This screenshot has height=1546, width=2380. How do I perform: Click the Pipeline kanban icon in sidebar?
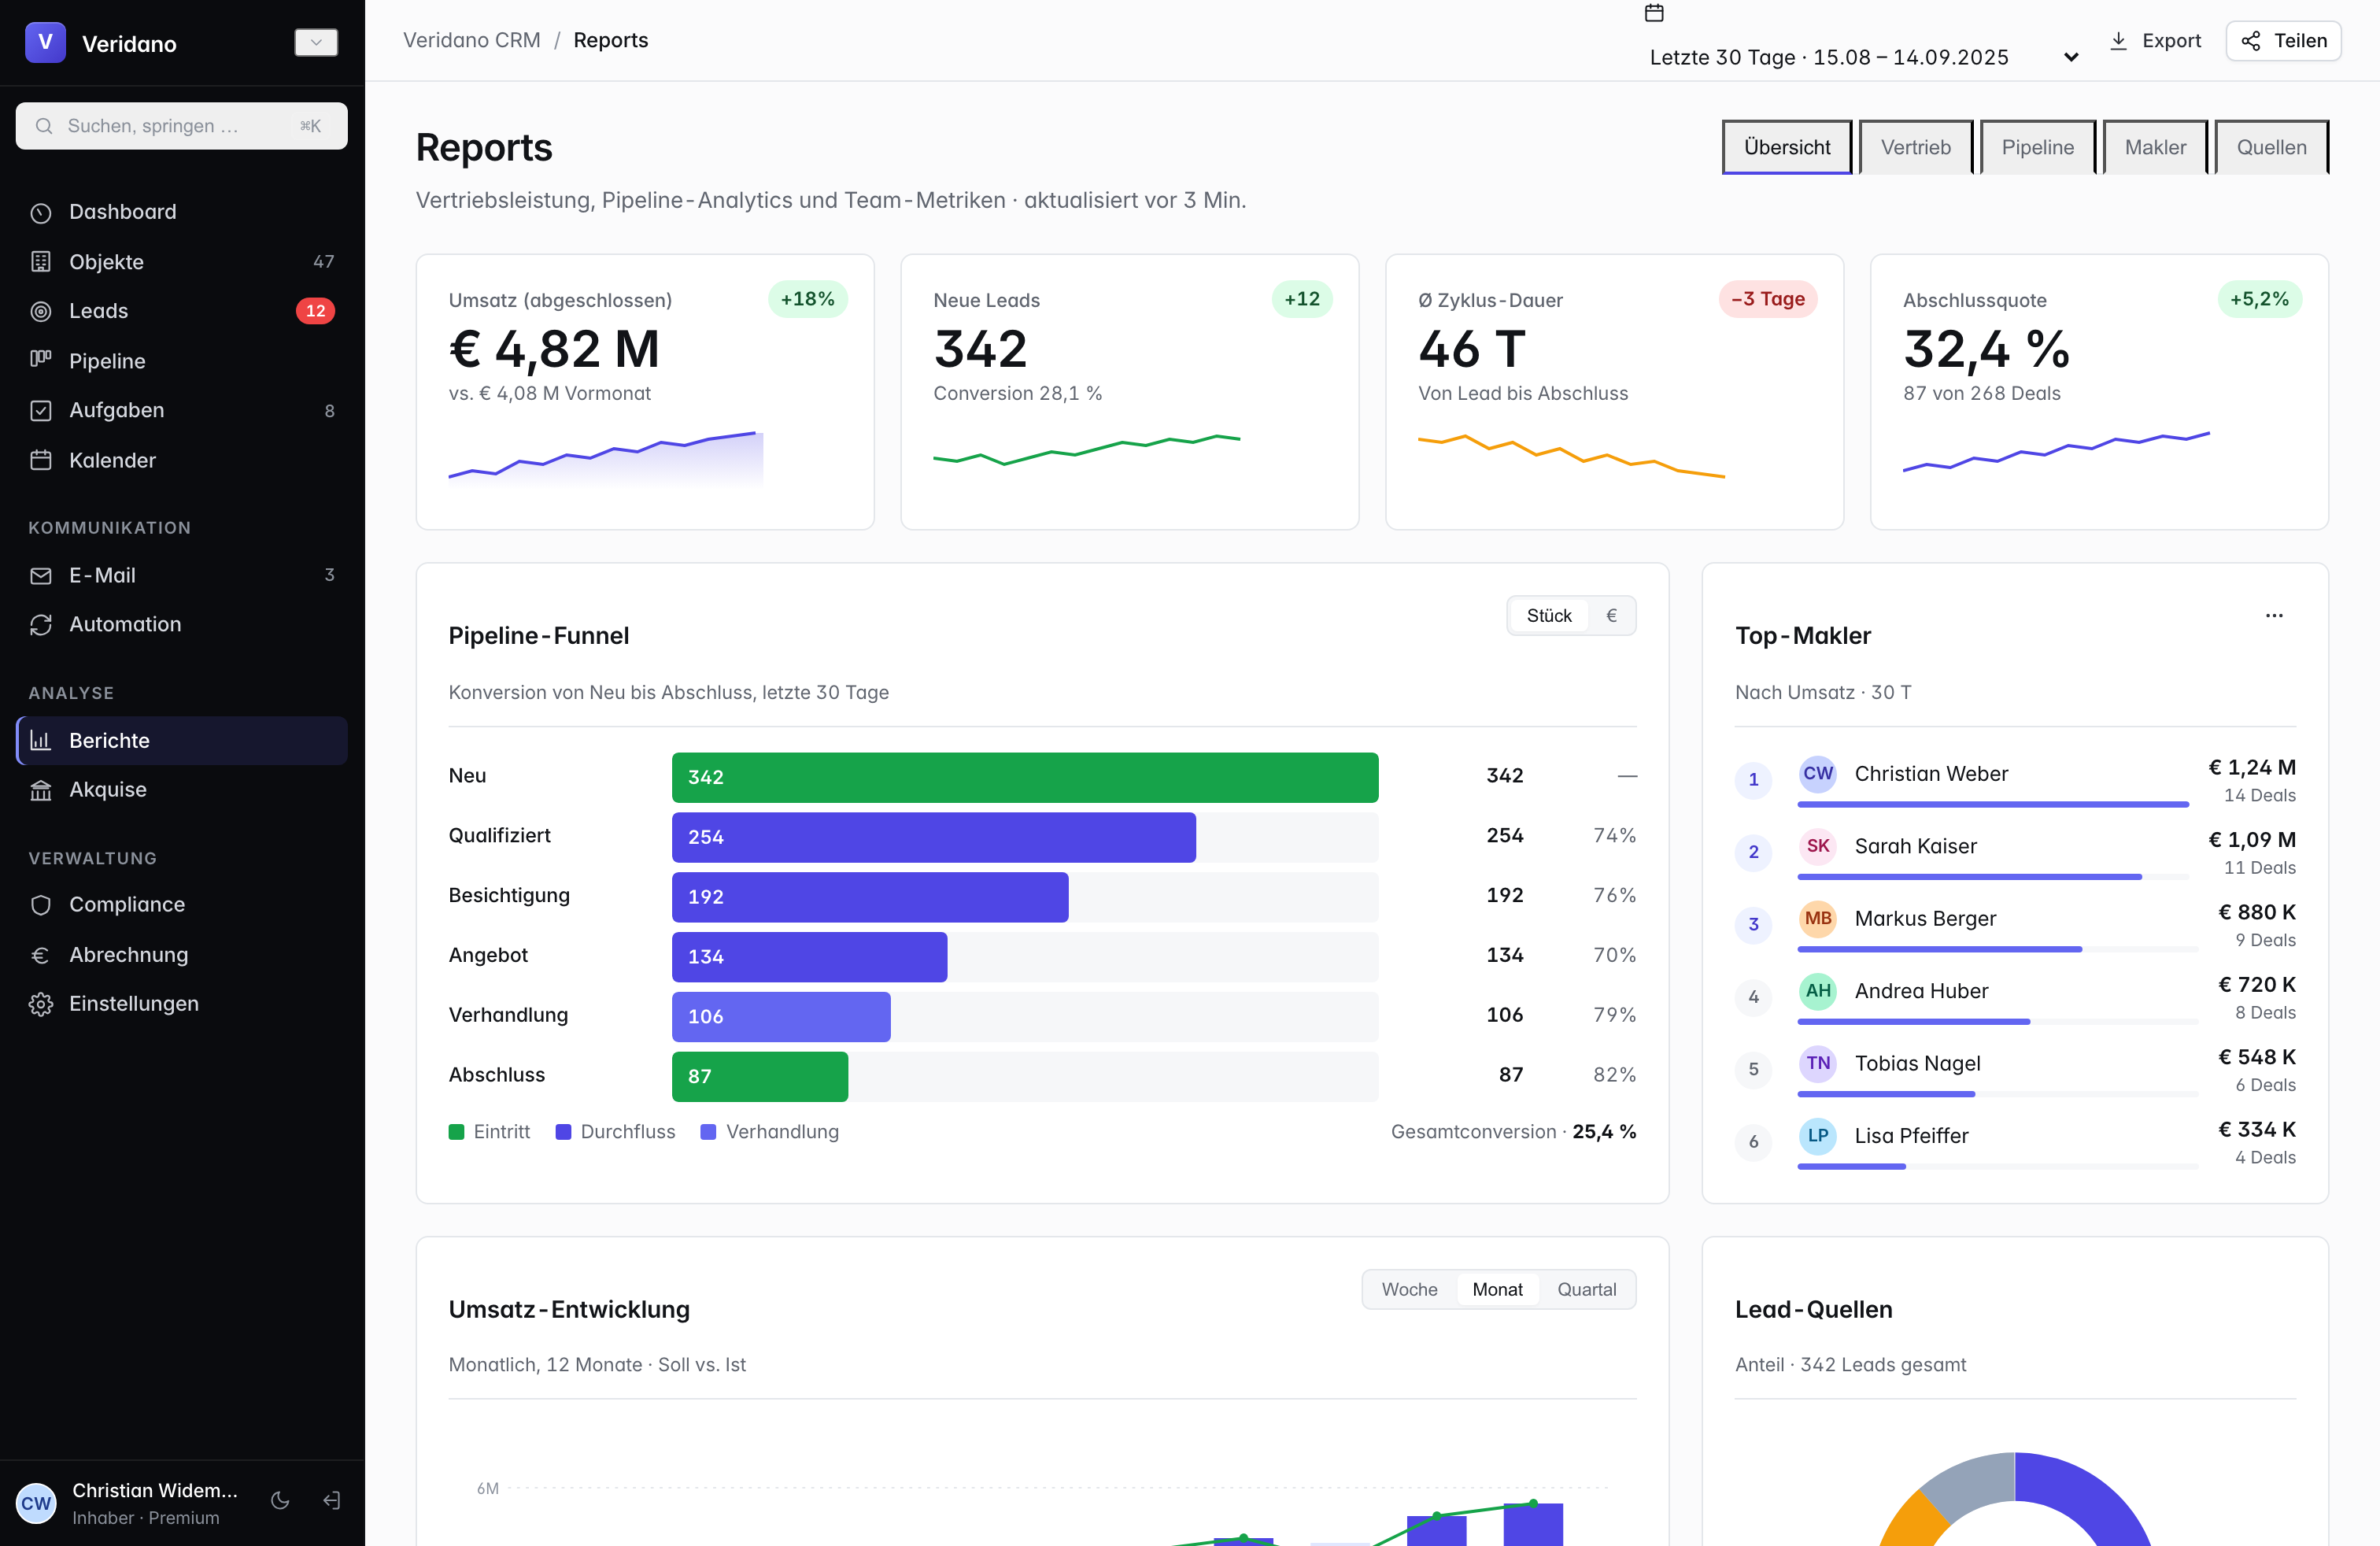tap(41, 360)
